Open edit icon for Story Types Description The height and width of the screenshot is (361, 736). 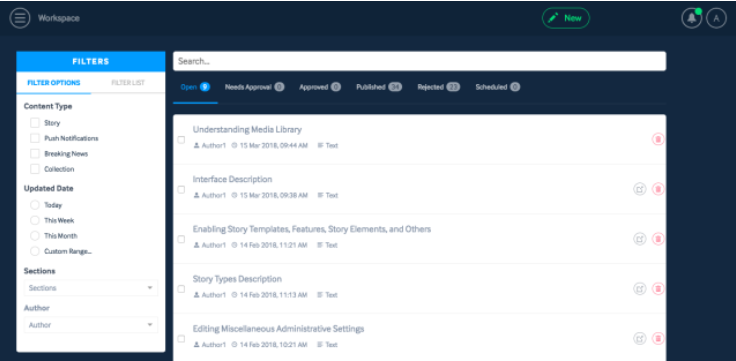point(640,289)
